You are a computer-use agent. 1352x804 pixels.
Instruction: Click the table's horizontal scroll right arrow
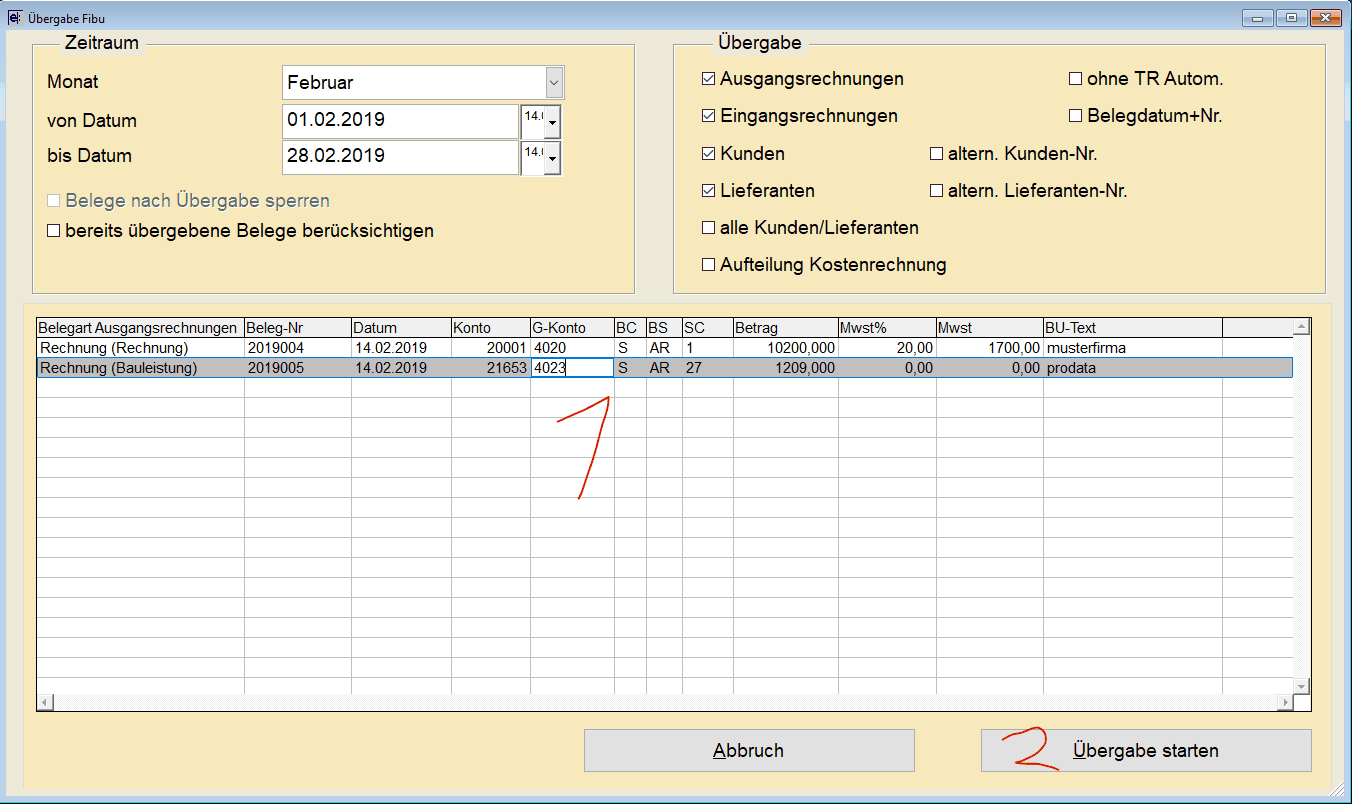click(1284, 703)
